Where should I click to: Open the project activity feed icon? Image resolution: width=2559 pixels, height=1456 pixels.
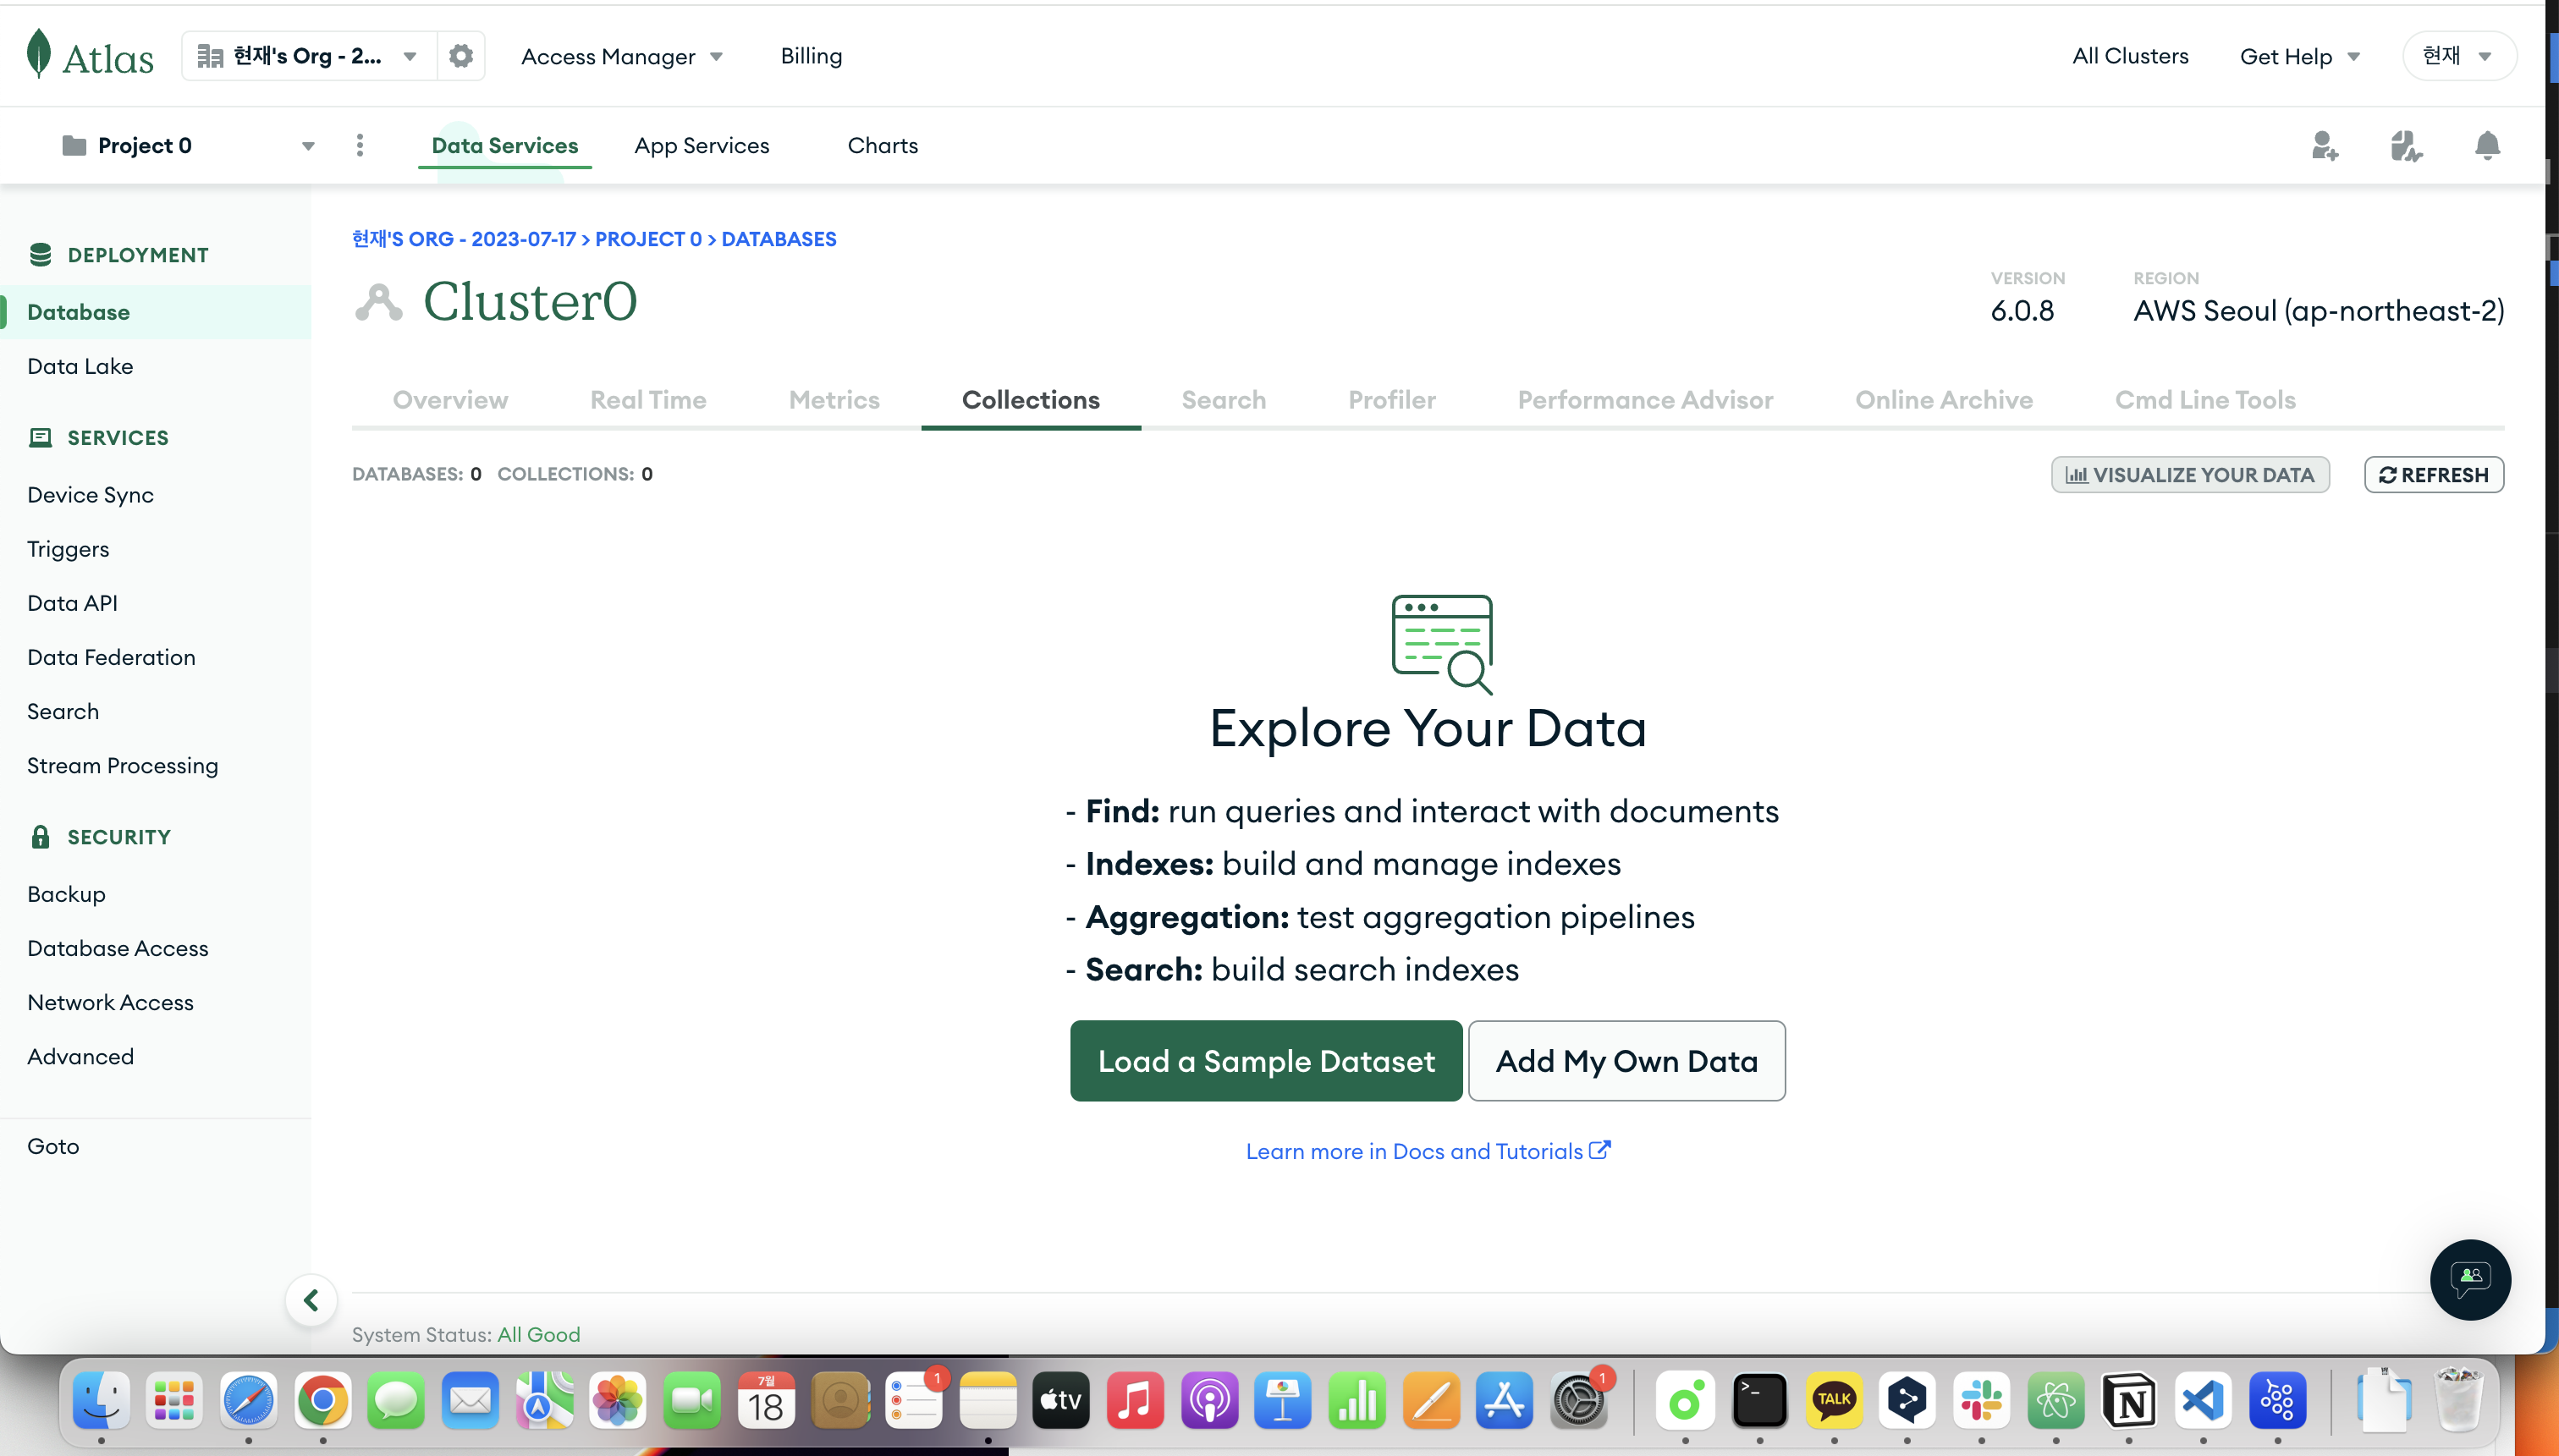click(2405, 146)
